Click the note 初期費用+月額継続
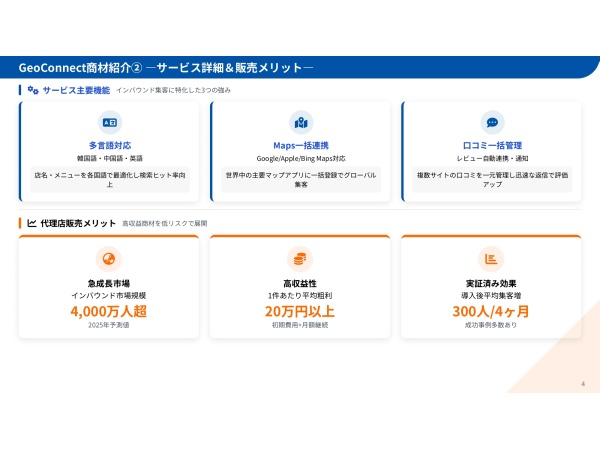Image resolution: width=600 pixels, height=450 pixels. pyautogui.click(x=300, y=325)
